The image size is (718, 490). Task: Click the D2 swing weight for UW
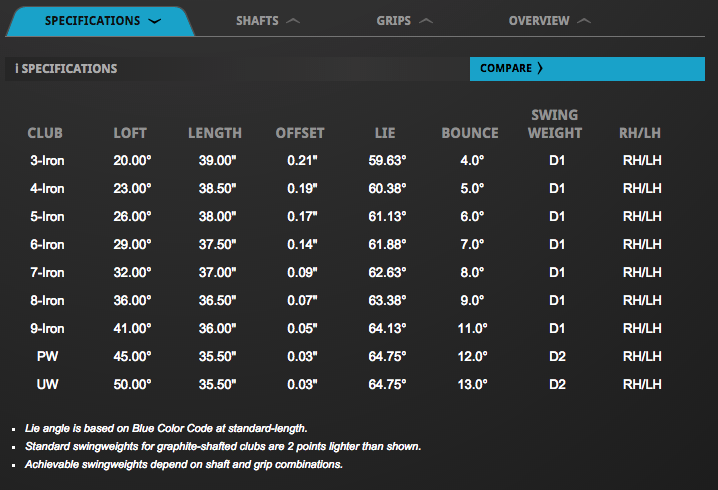pos(557,384)
